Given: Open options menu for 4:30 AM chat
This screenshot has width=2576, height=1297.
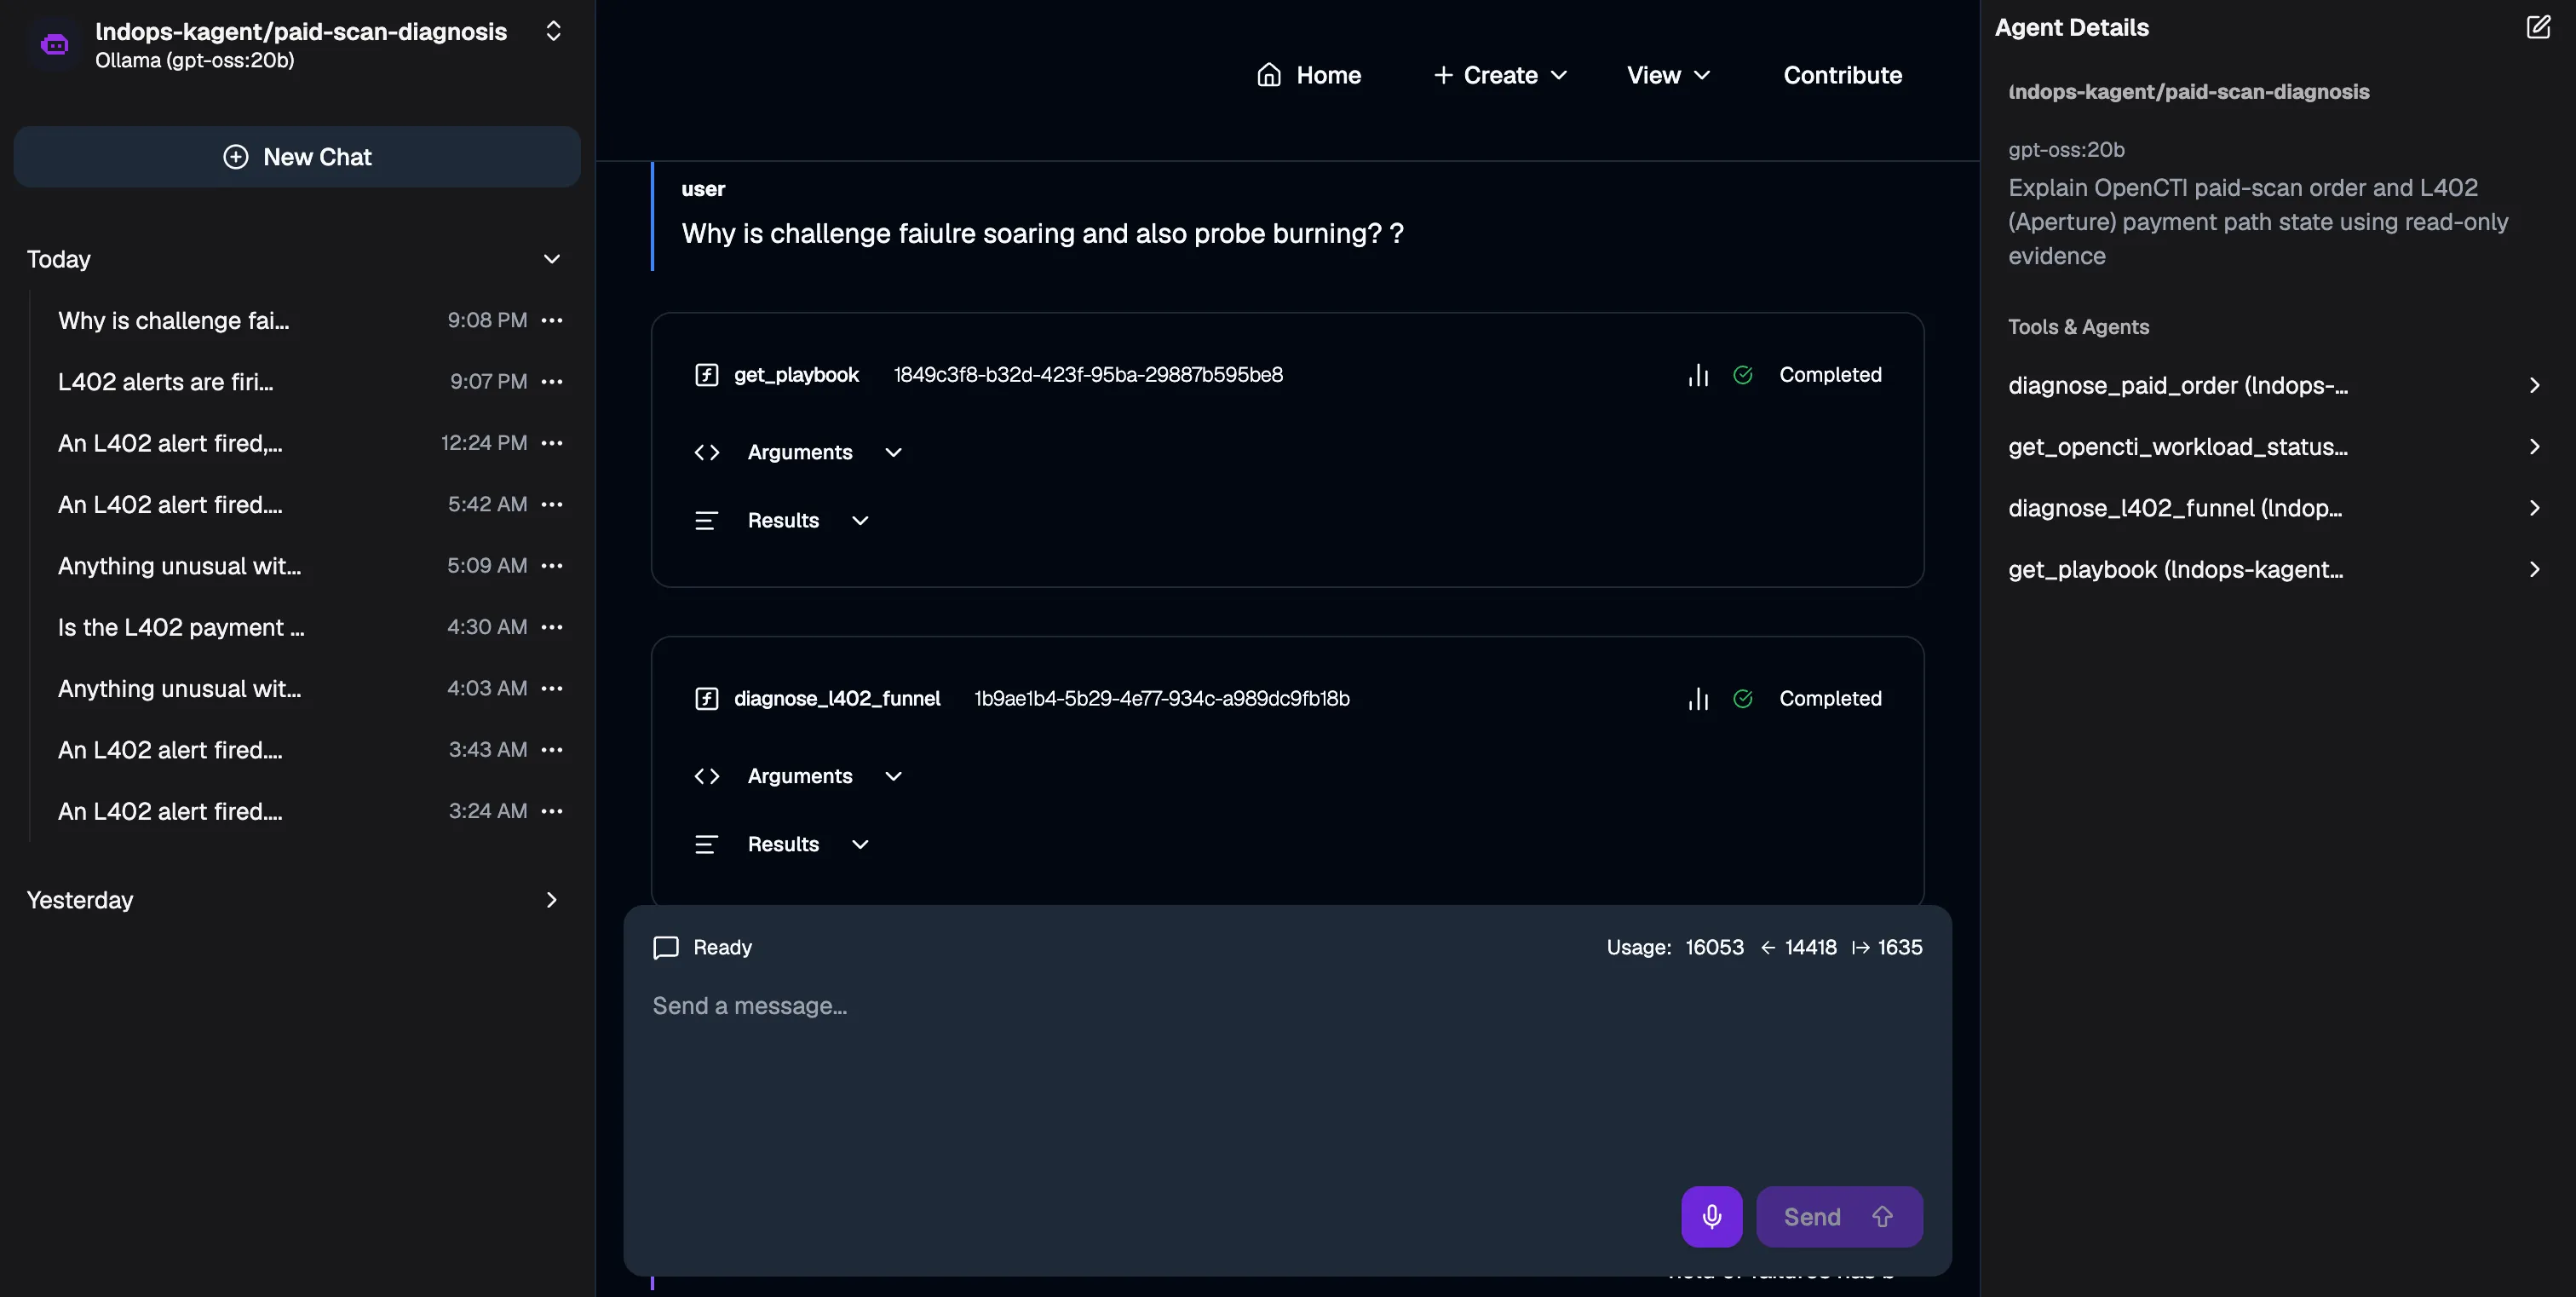Looking at the screenshot, I should pyautogui.click(x=552, y=626).
